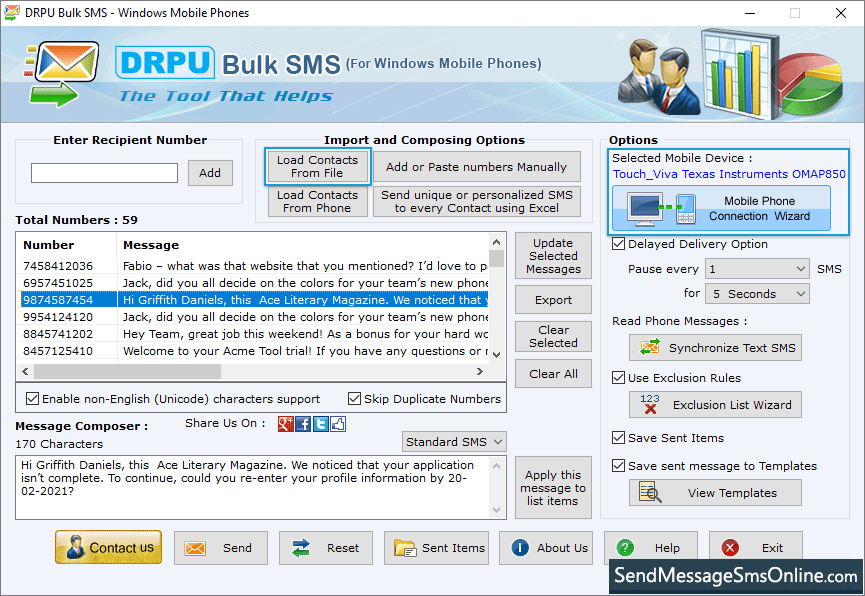Select row with number 9954124120

[254, 317]
